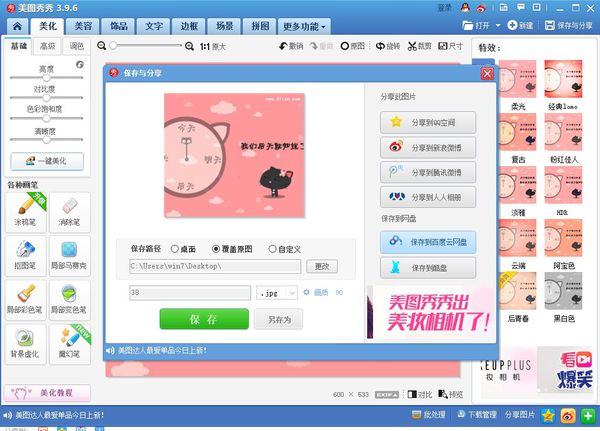
Task: Click 保存与分享 in the top toolbar
Action: (569, 25)
